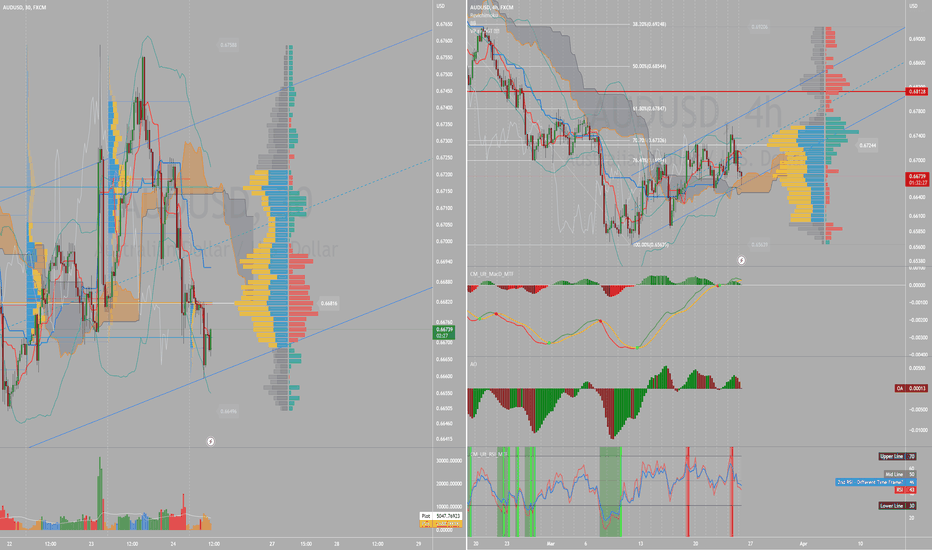Viewport: 932px width, 550px height.
Task: Click the 0.67650 price axis value
Action: 444,24
